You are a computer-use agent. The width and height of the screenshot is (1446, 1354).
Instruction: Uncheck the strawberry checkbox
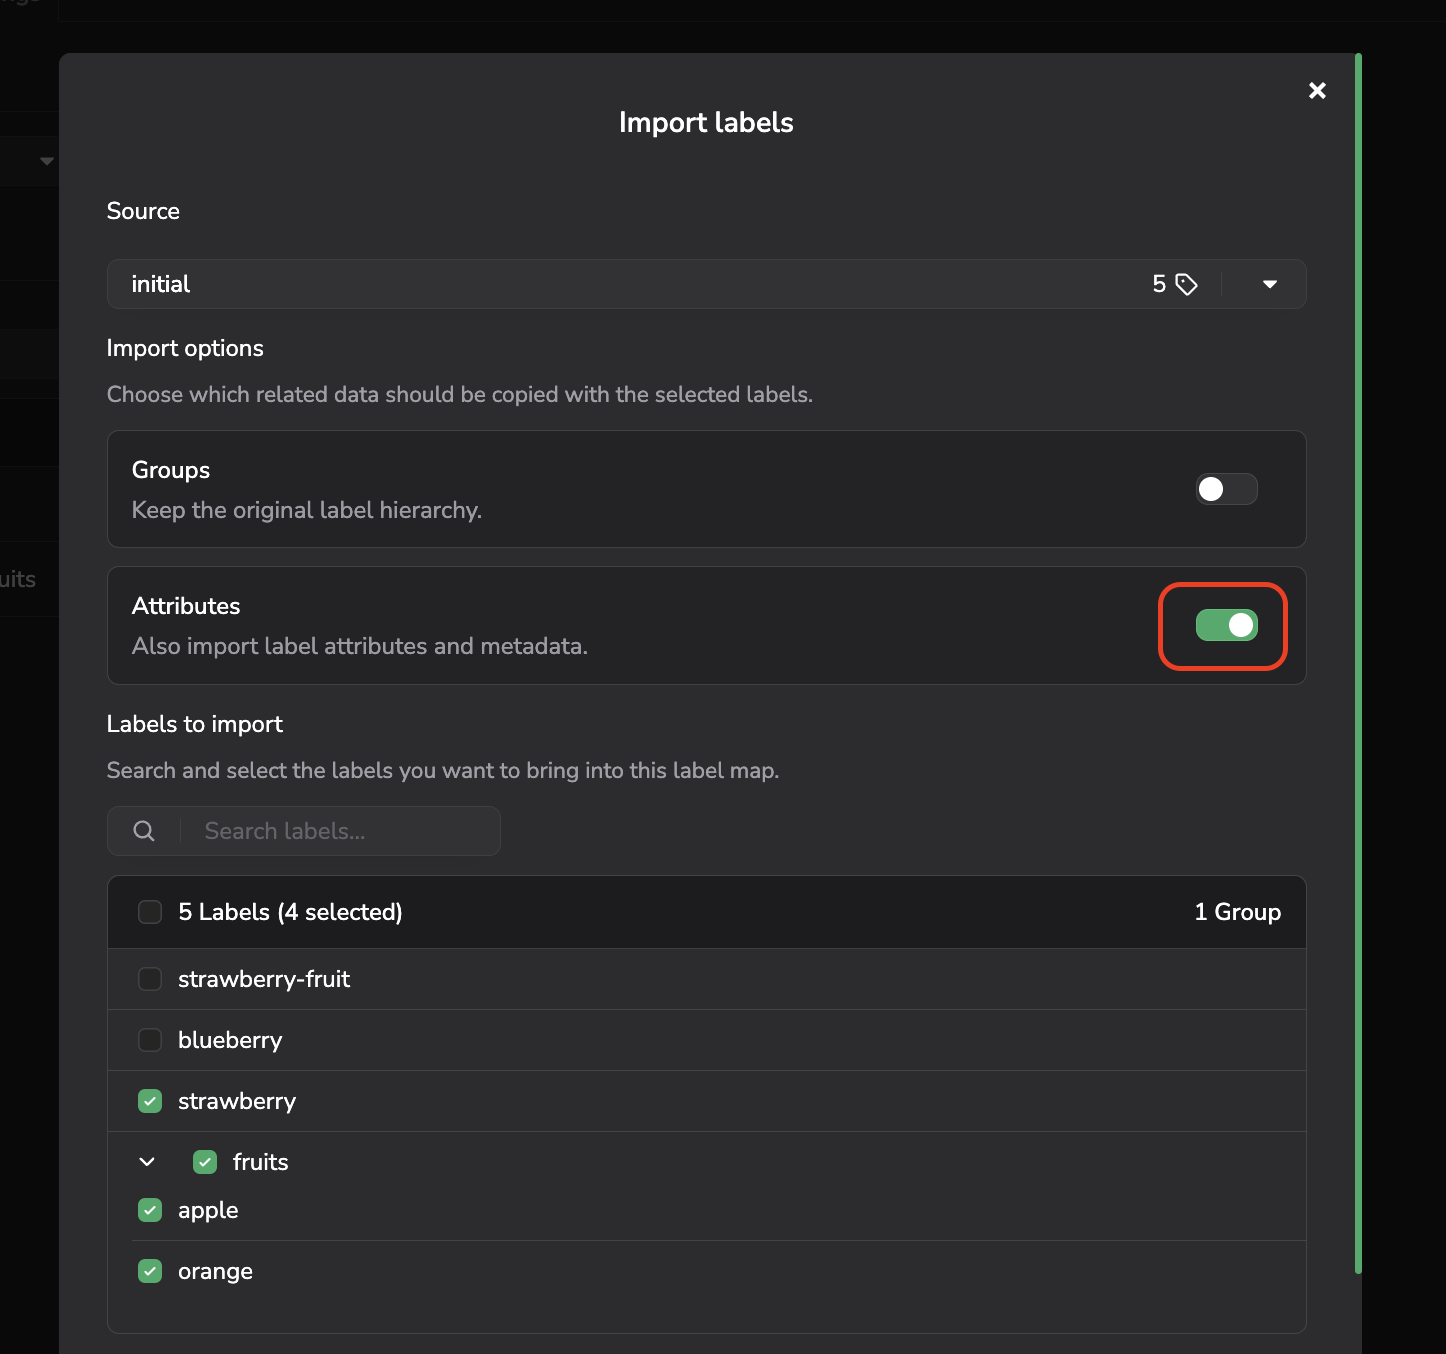pyautogui.click(x=150, y=1101)
